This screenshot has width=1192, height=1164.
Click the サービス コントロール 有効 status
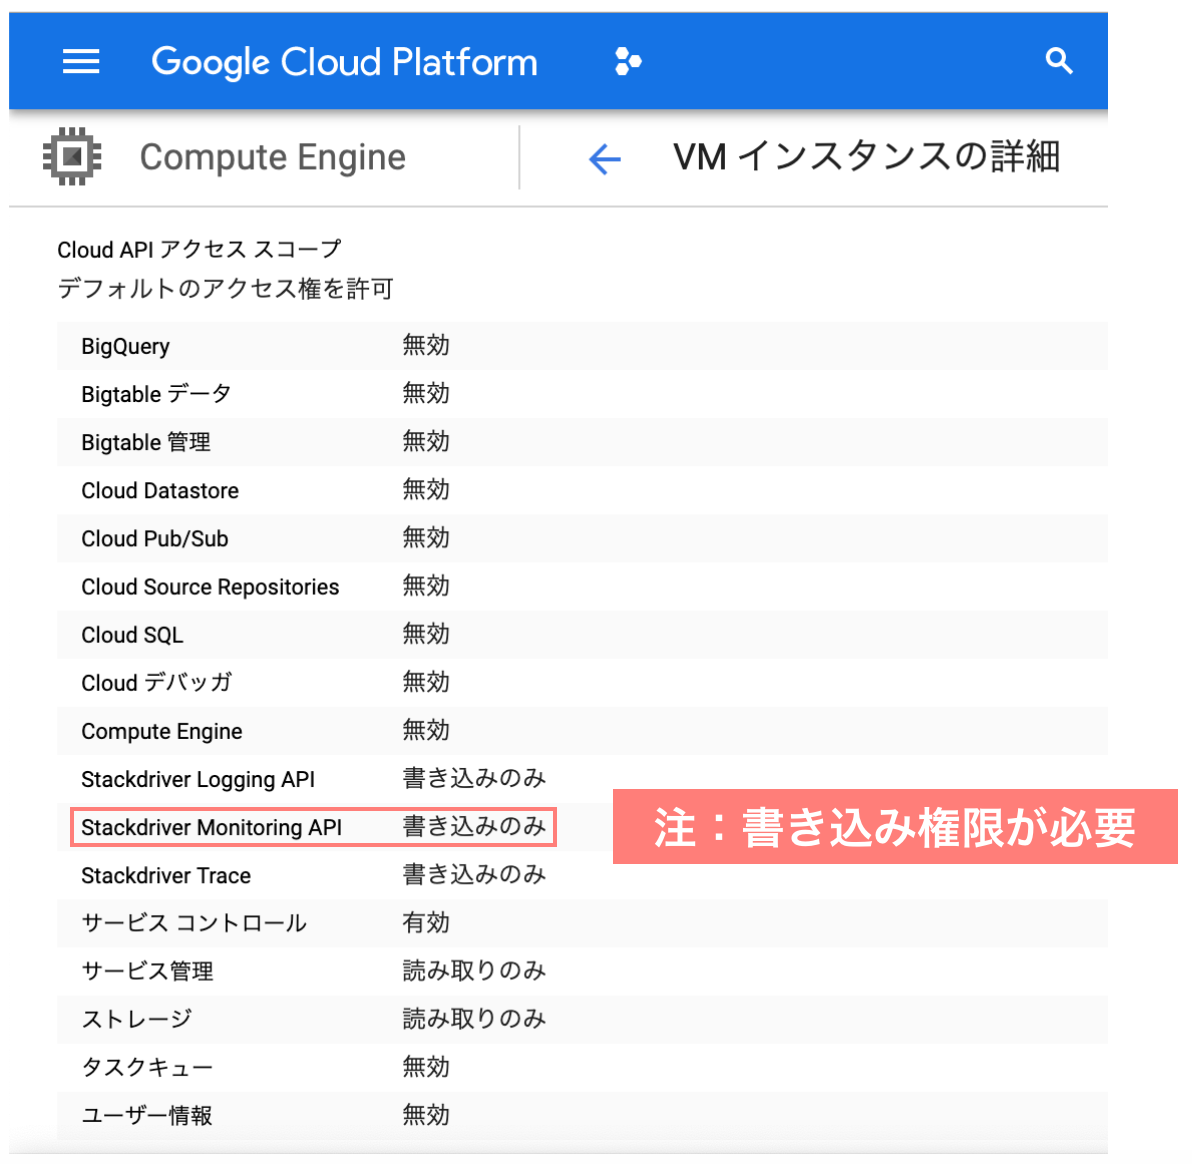(426, 922)
